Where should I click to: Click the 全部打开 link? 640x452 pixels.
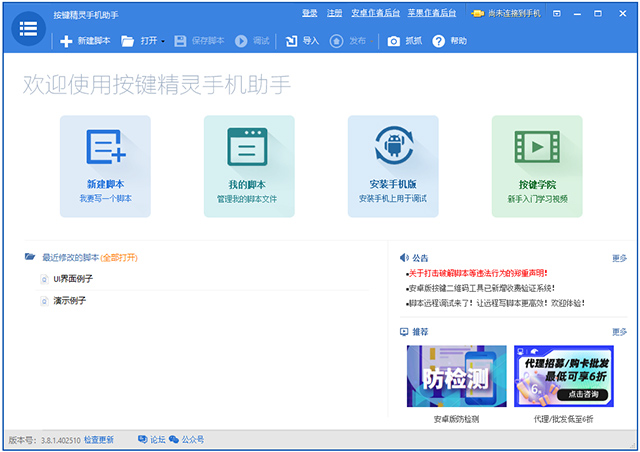tap(119, 258)
